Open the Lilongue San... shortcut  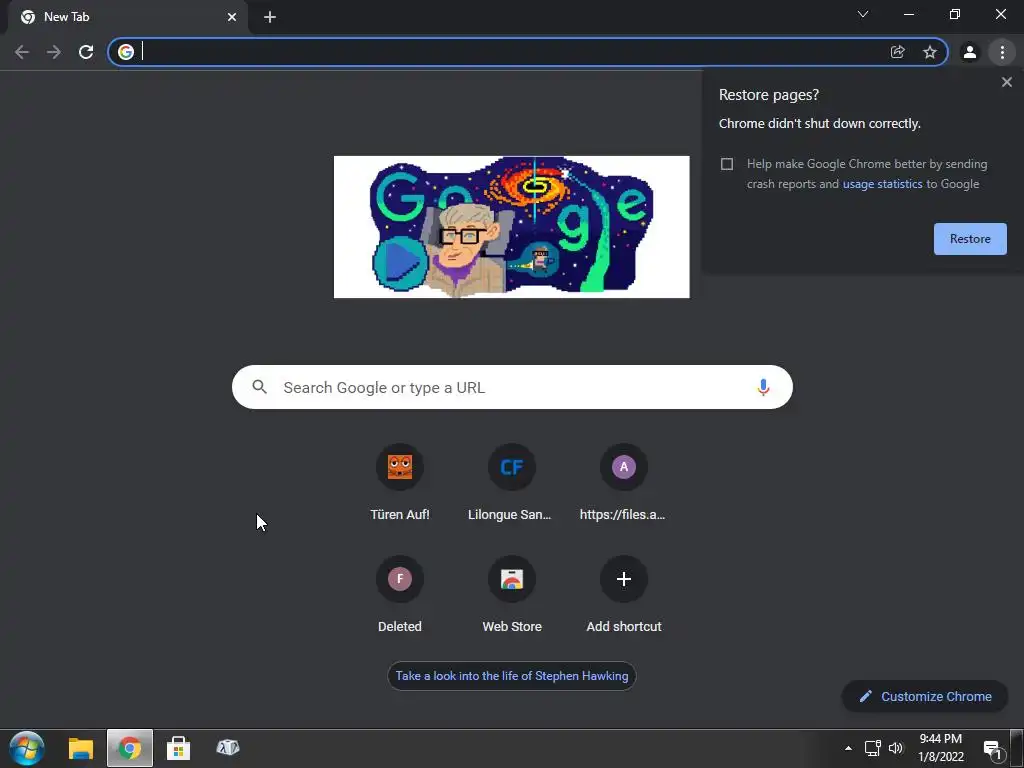(x=512, y=483)
